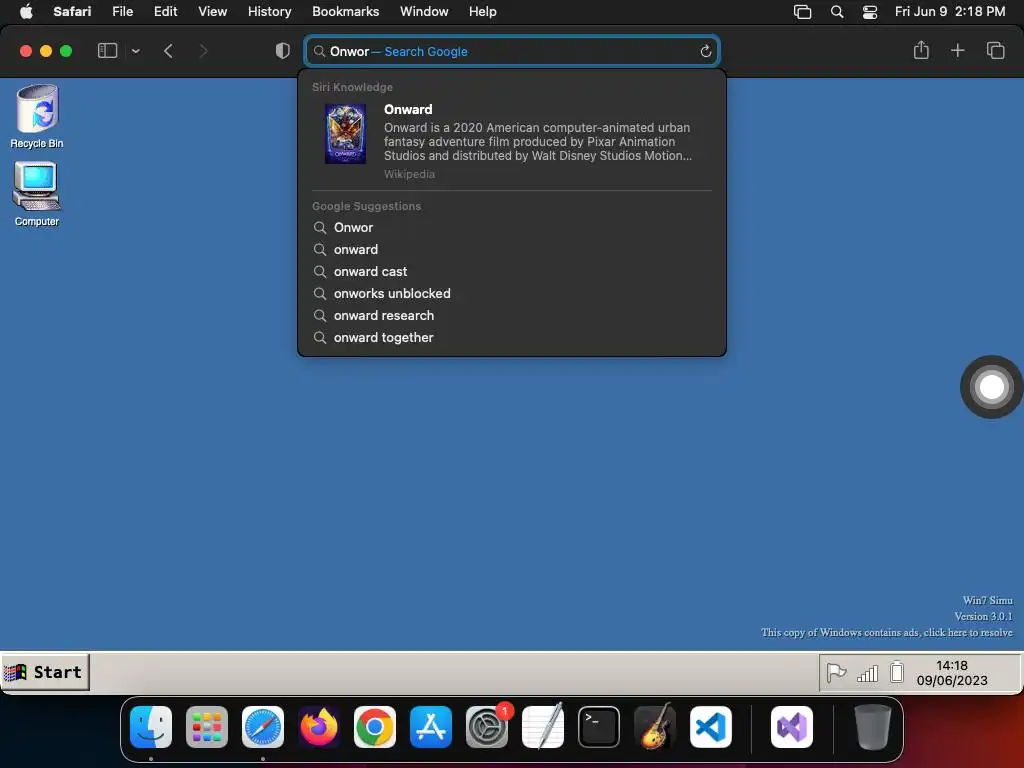Select the 'Onwor' Google suggestion
Viewport: 1024px width, 768px height.
click(512, 227)
